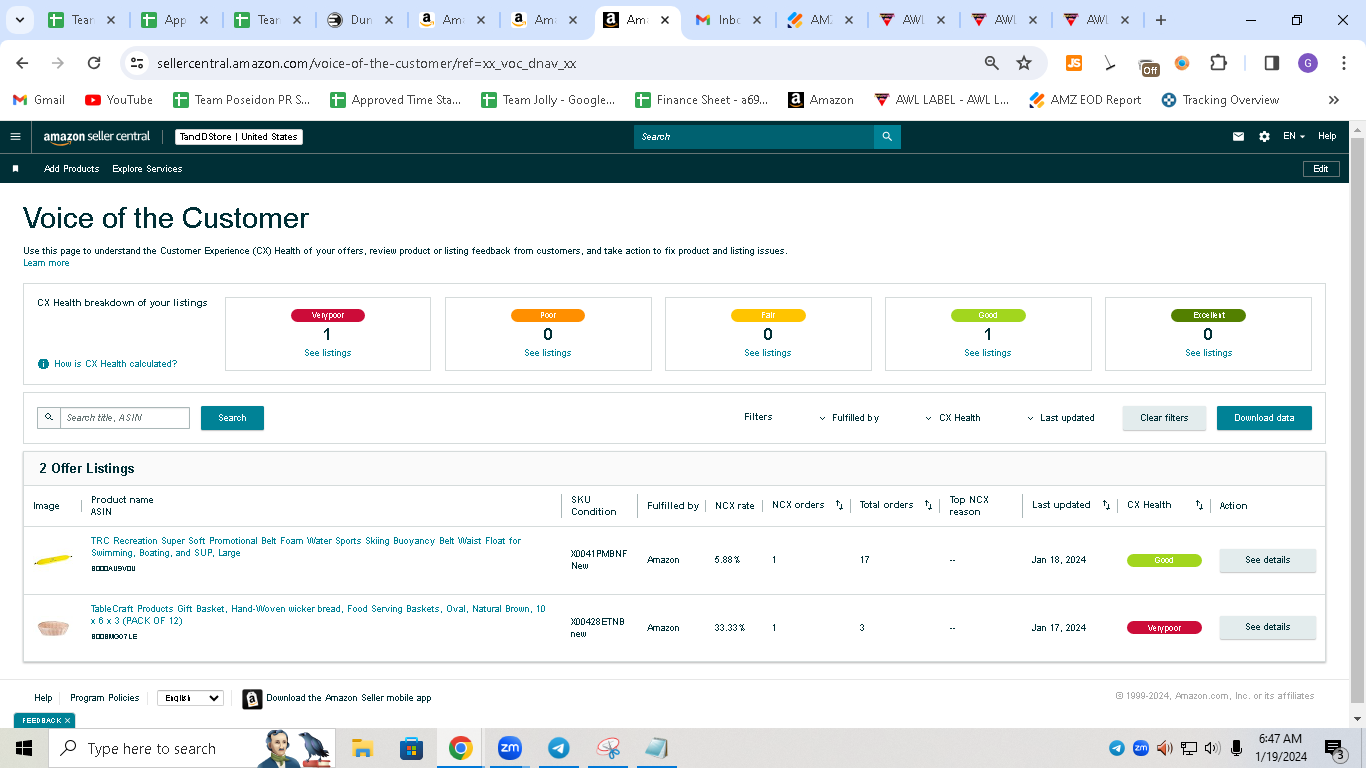Screen dimensions: 1366x768
Task: Open the Fulfilled by filter dropdown
Action: (849, 418)
